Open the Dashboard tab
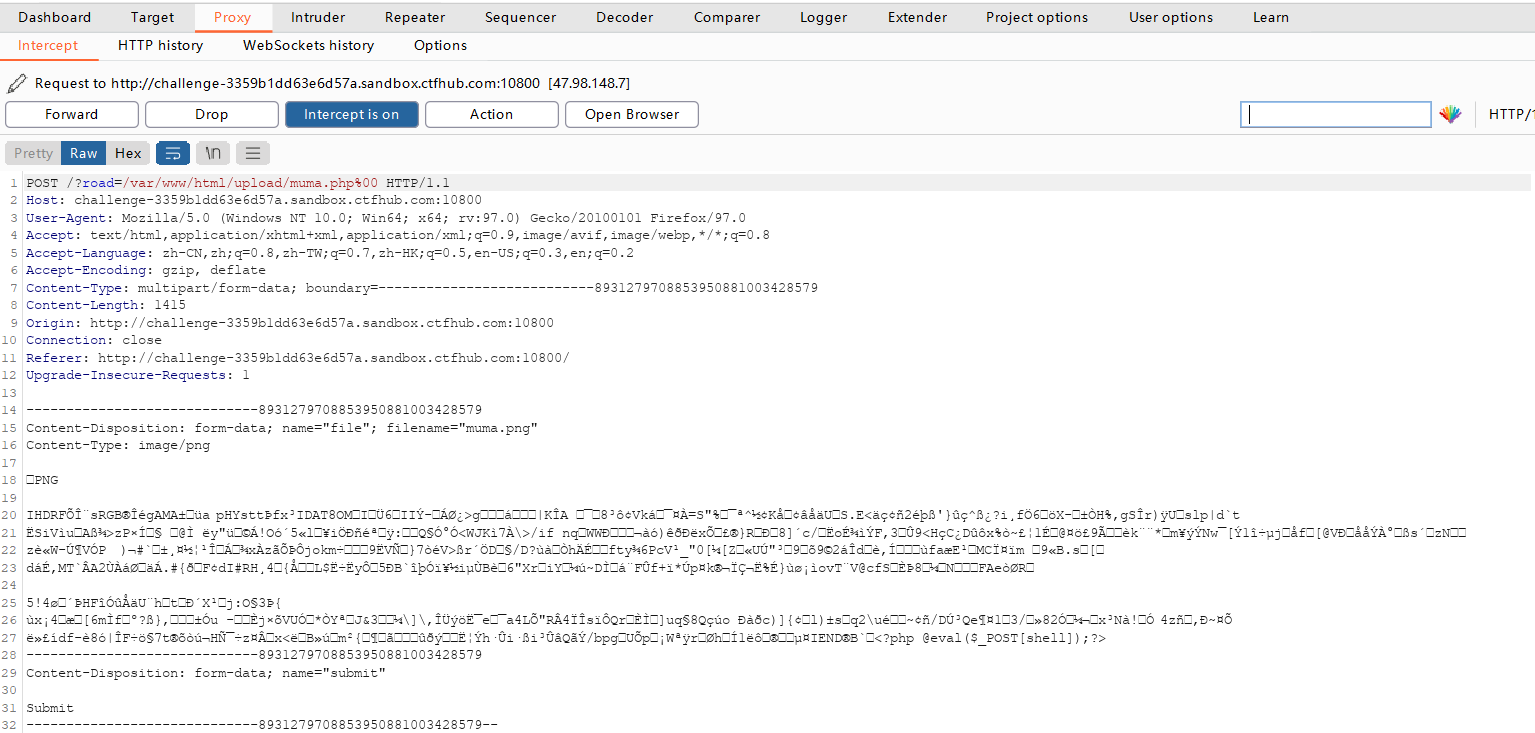1535x733 pixels. tap(54, 17)
